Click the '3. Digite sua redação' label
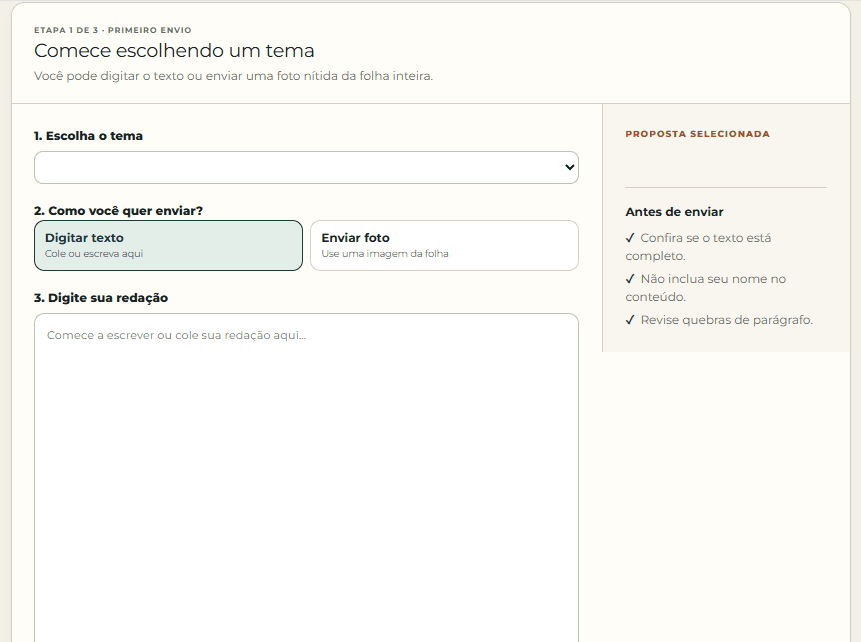 [101, 298]
